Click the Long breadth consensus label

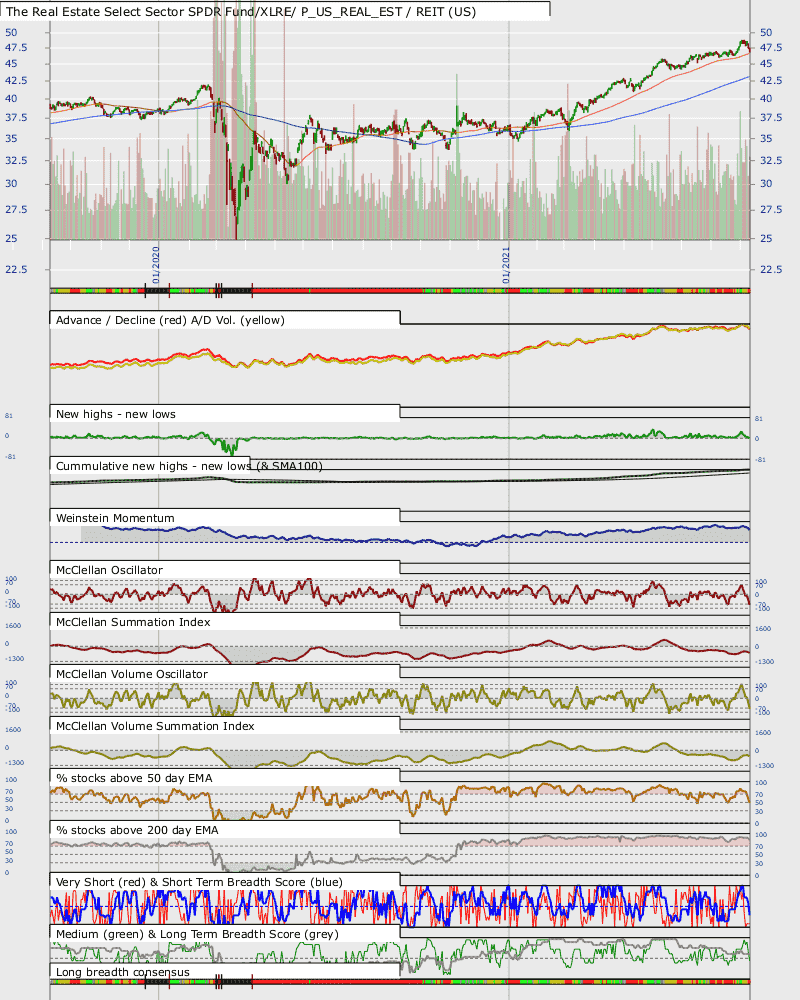pos(122,972)
